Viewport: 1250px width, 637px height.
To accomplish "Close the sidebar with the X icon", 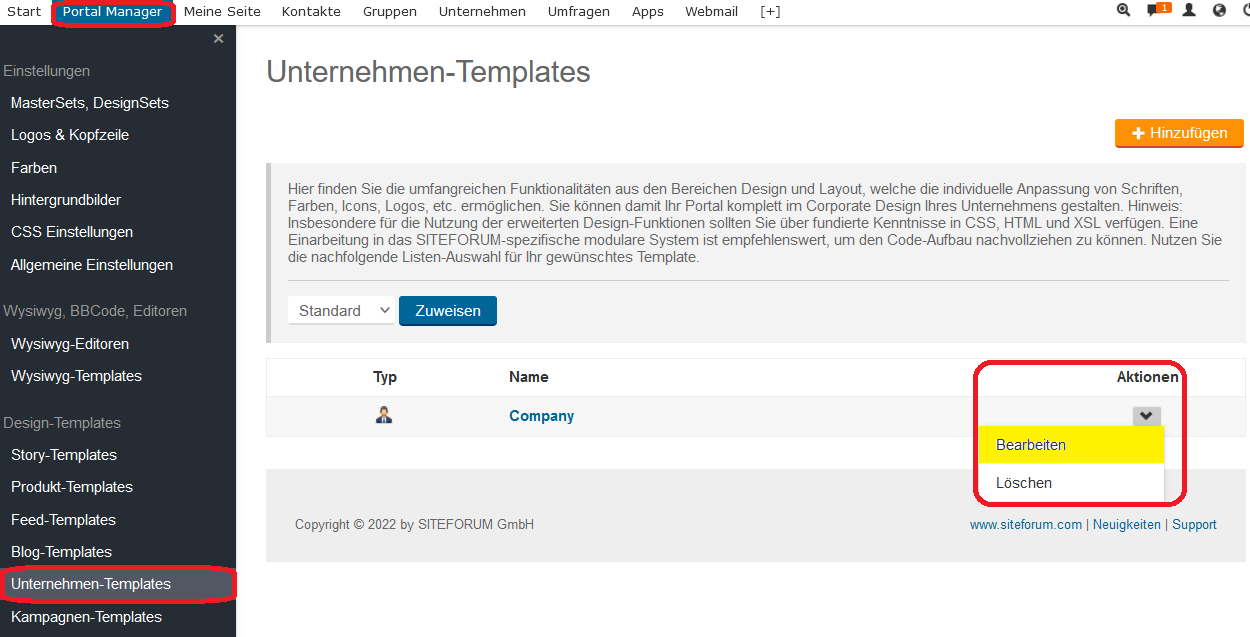I will 219,39.
